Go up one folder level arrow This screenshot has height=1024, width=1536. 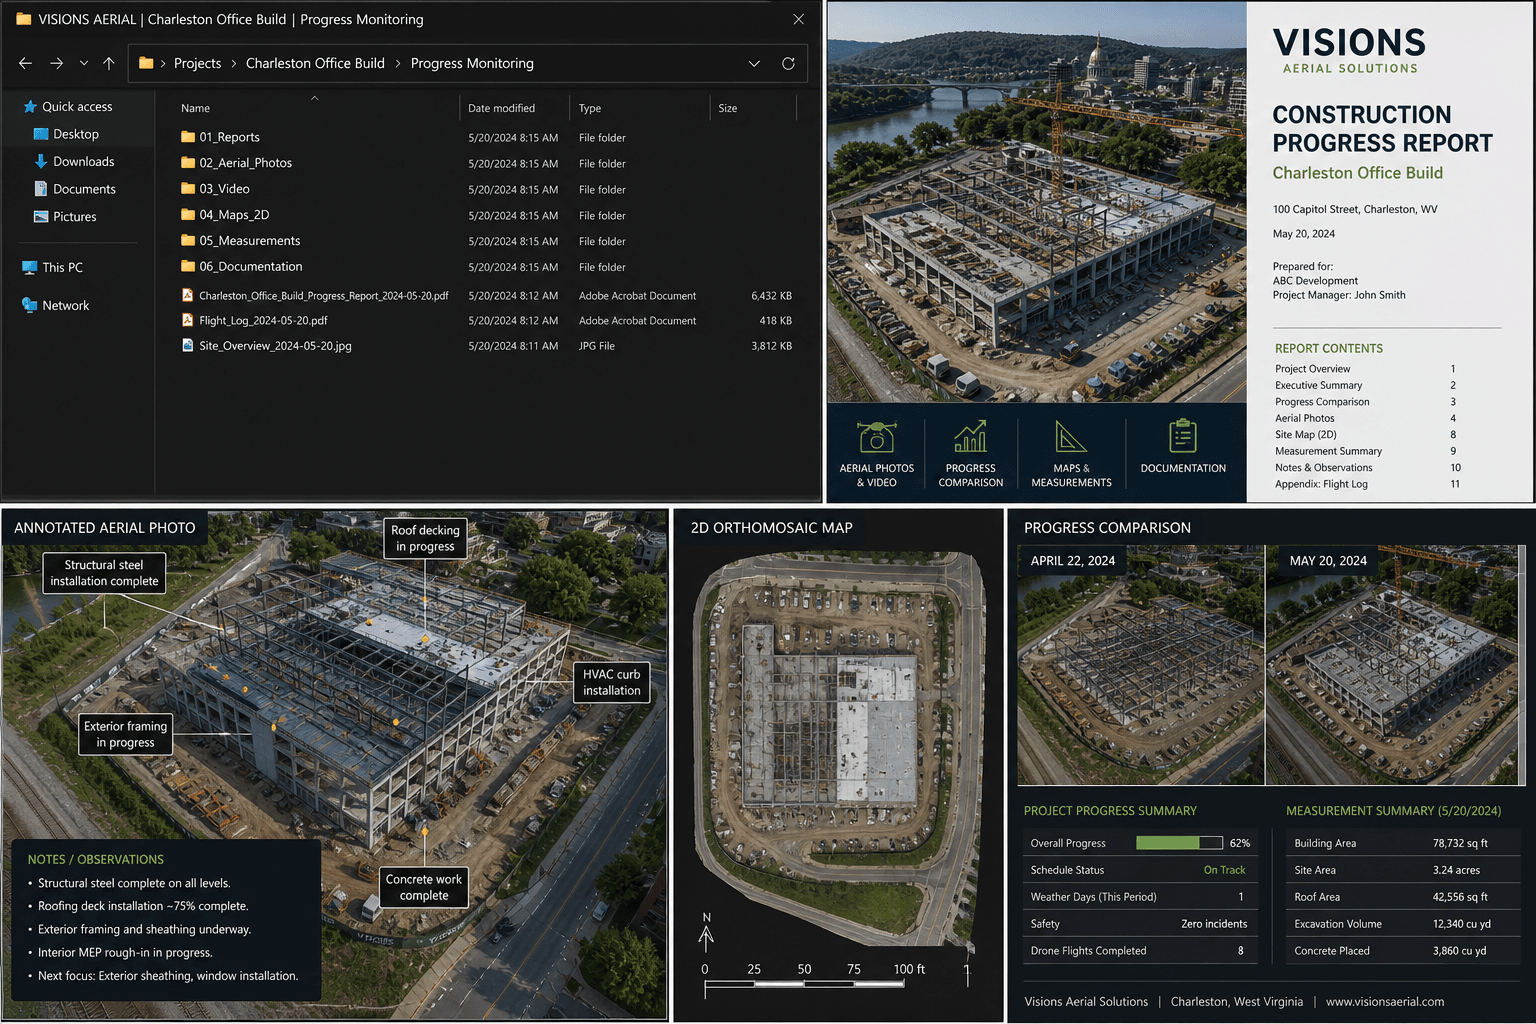109,63
